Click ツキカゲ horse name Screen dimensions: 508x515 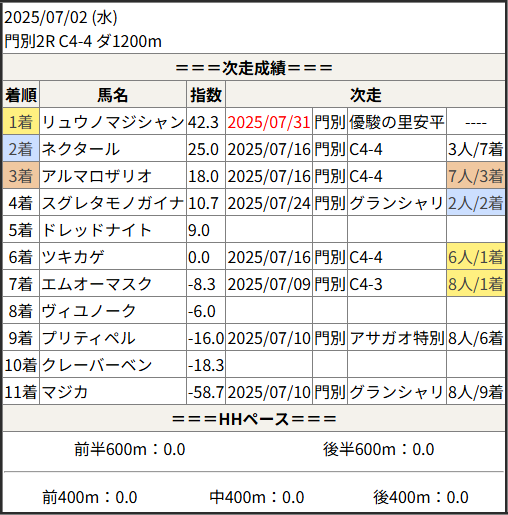pyautogui.click(x=72, y=257)
